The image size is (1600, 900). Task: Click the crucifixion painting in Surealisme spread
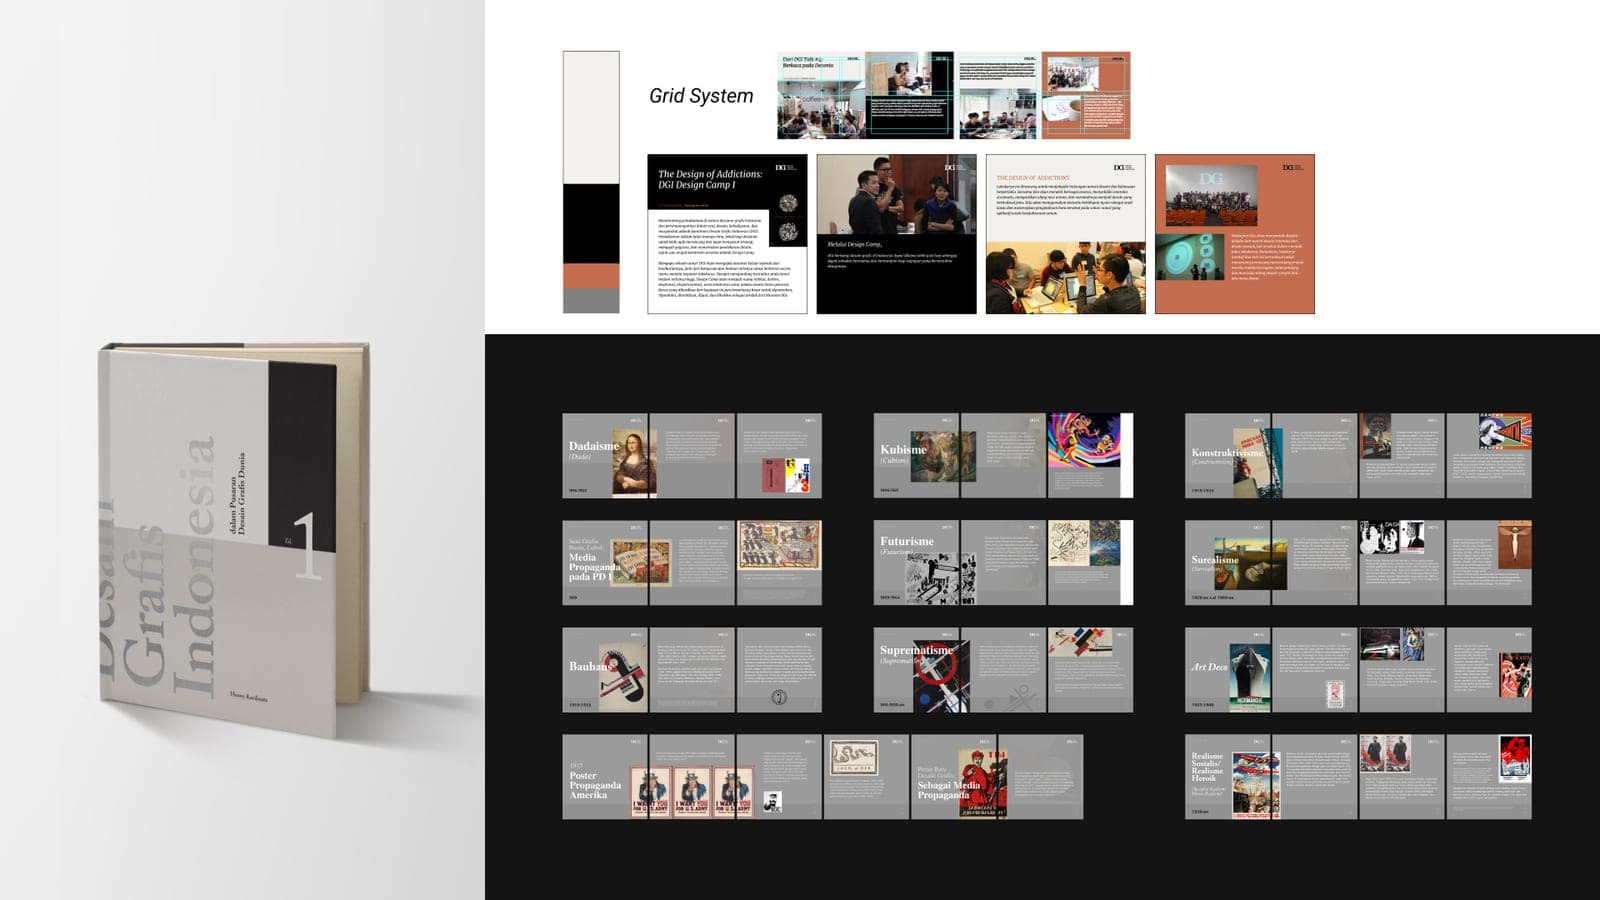pyautogui.click(x=1514, y=546)
